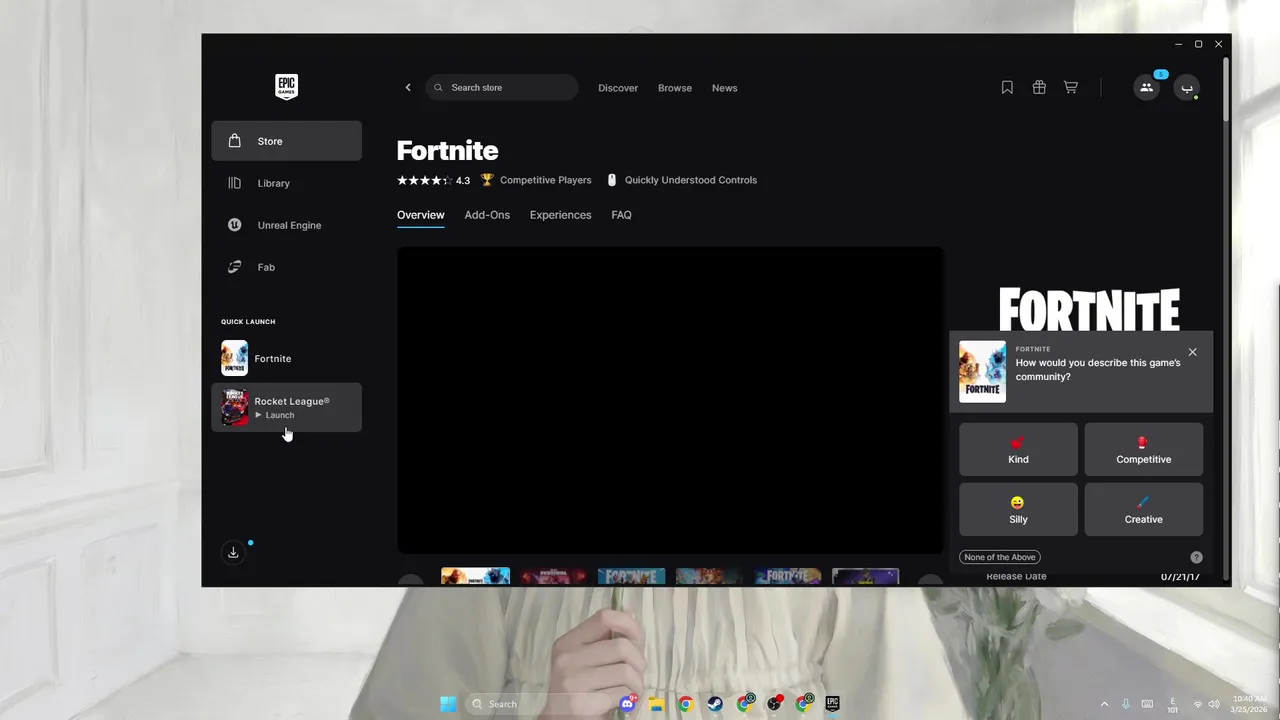Open the Browse page
This screenshot has height=720, width=1280.
click(675, 88)
